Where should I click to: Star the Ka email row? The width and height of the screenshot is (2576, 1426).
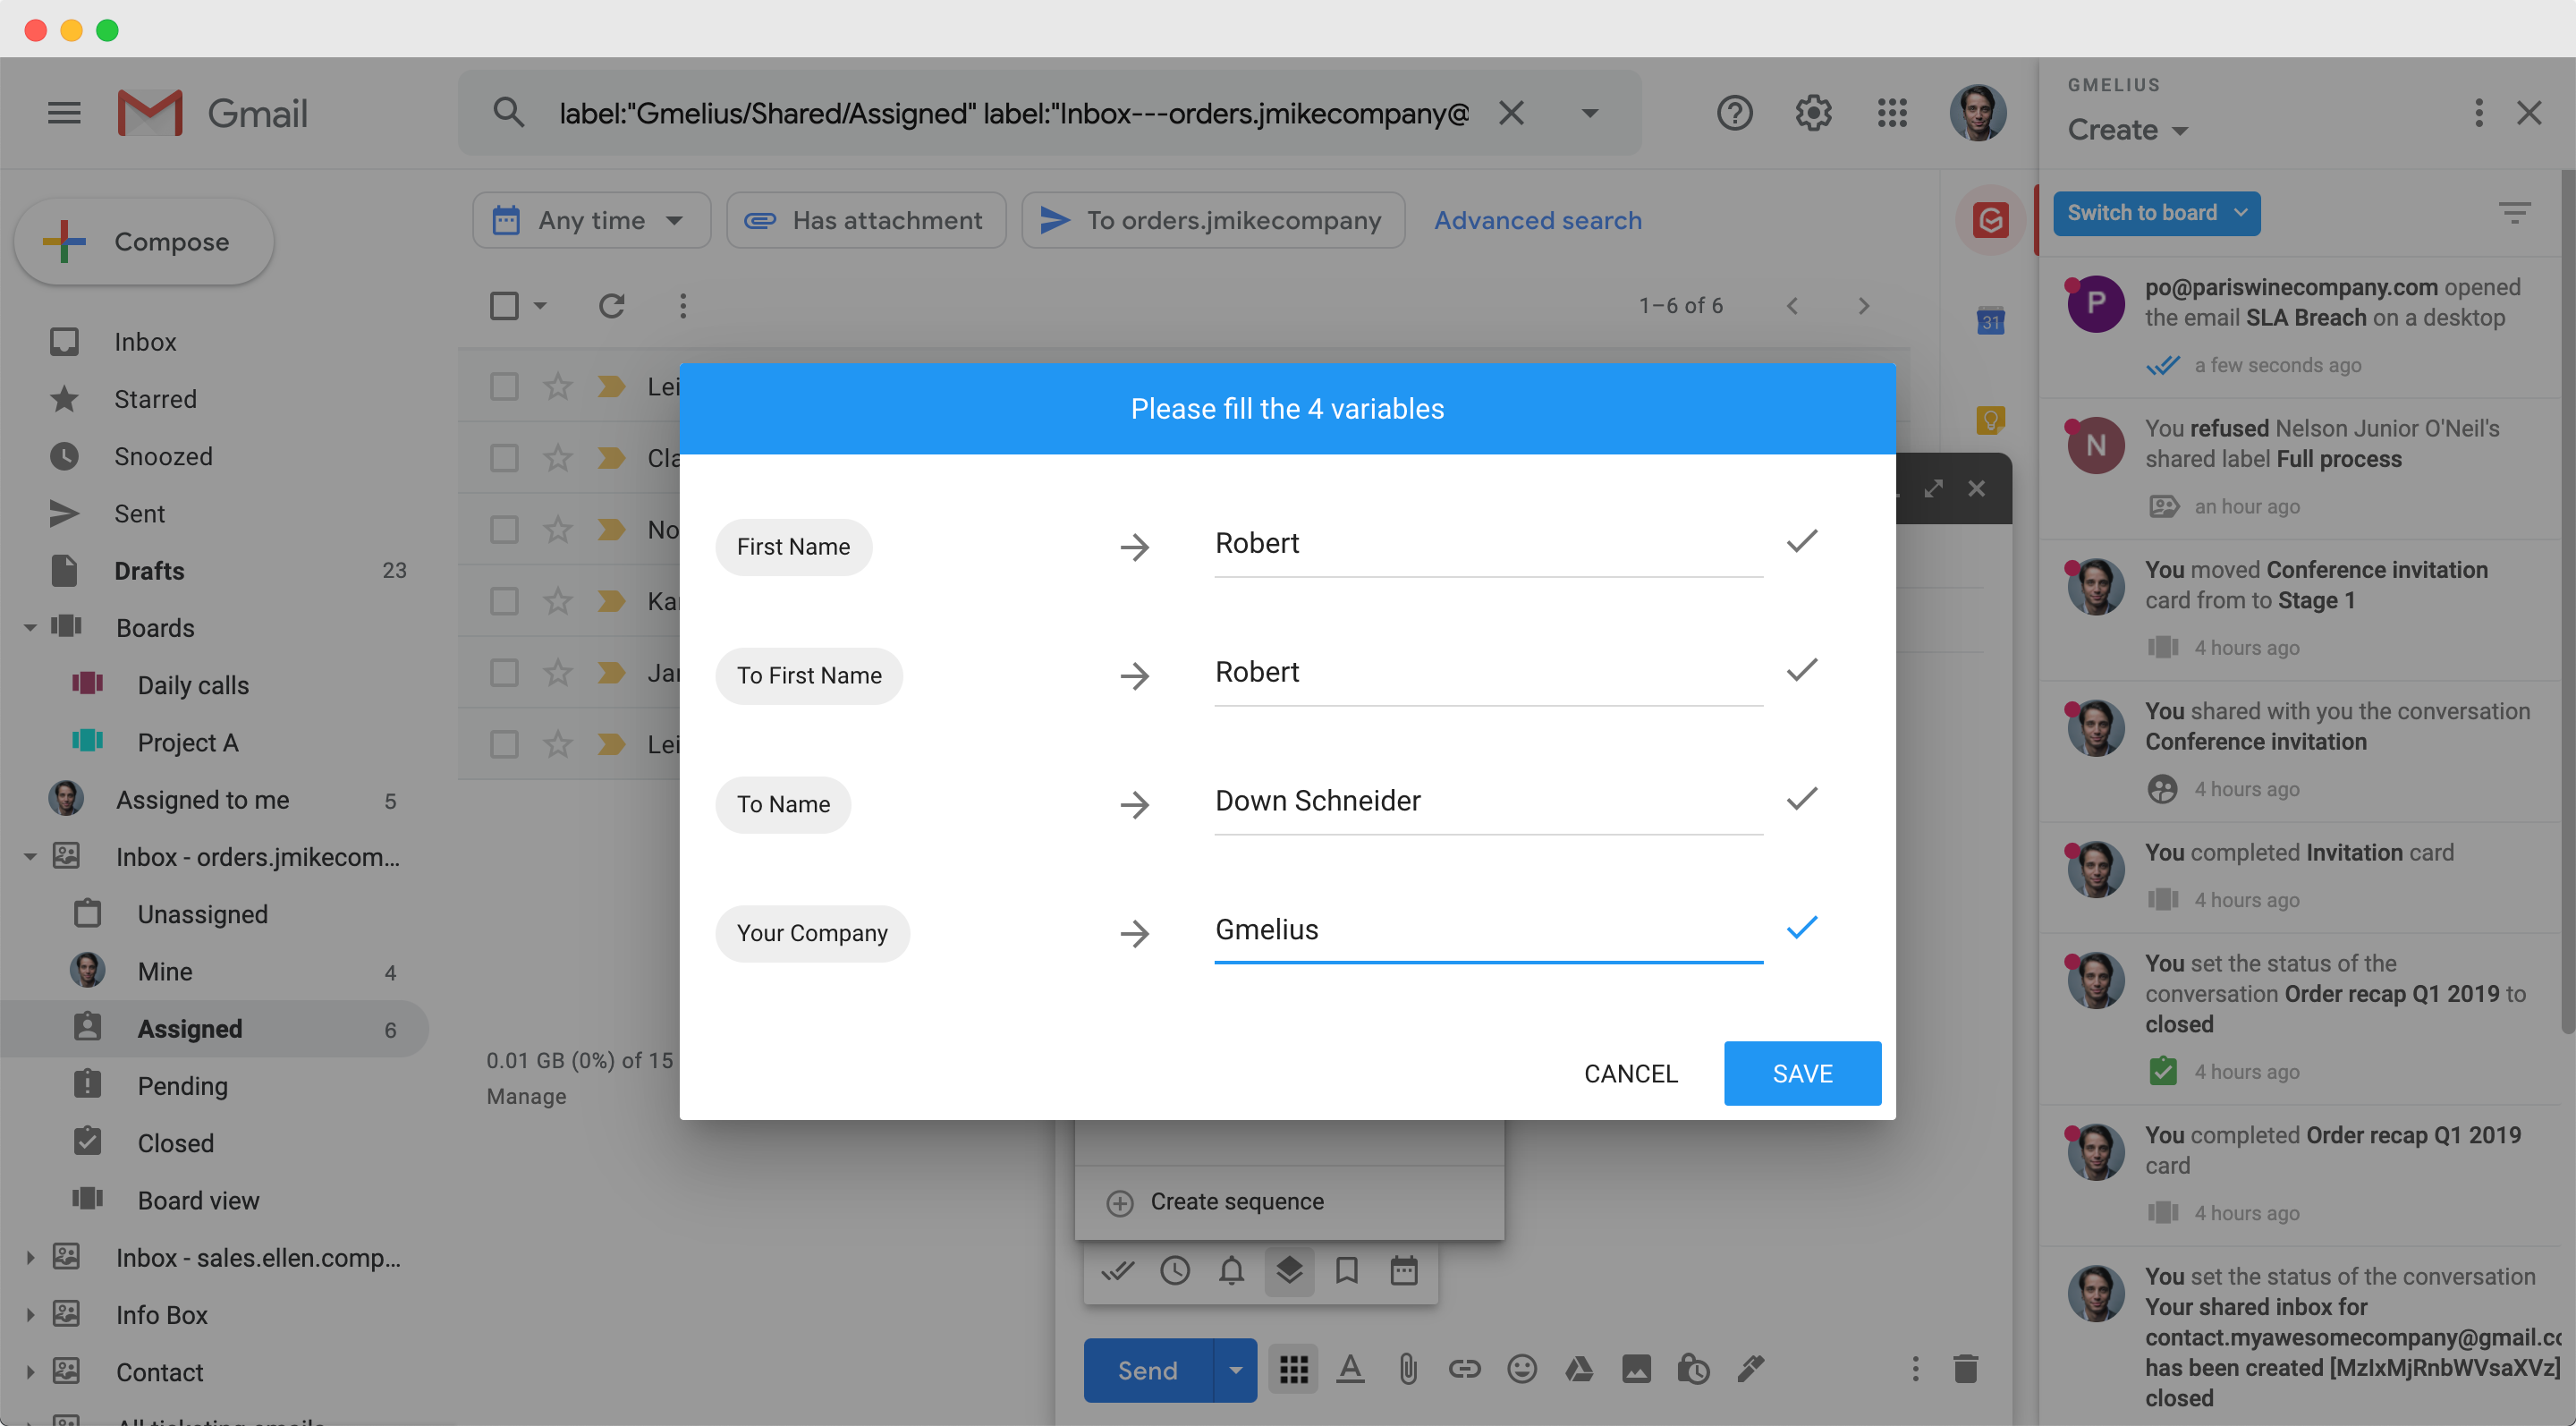pos(558,601)
